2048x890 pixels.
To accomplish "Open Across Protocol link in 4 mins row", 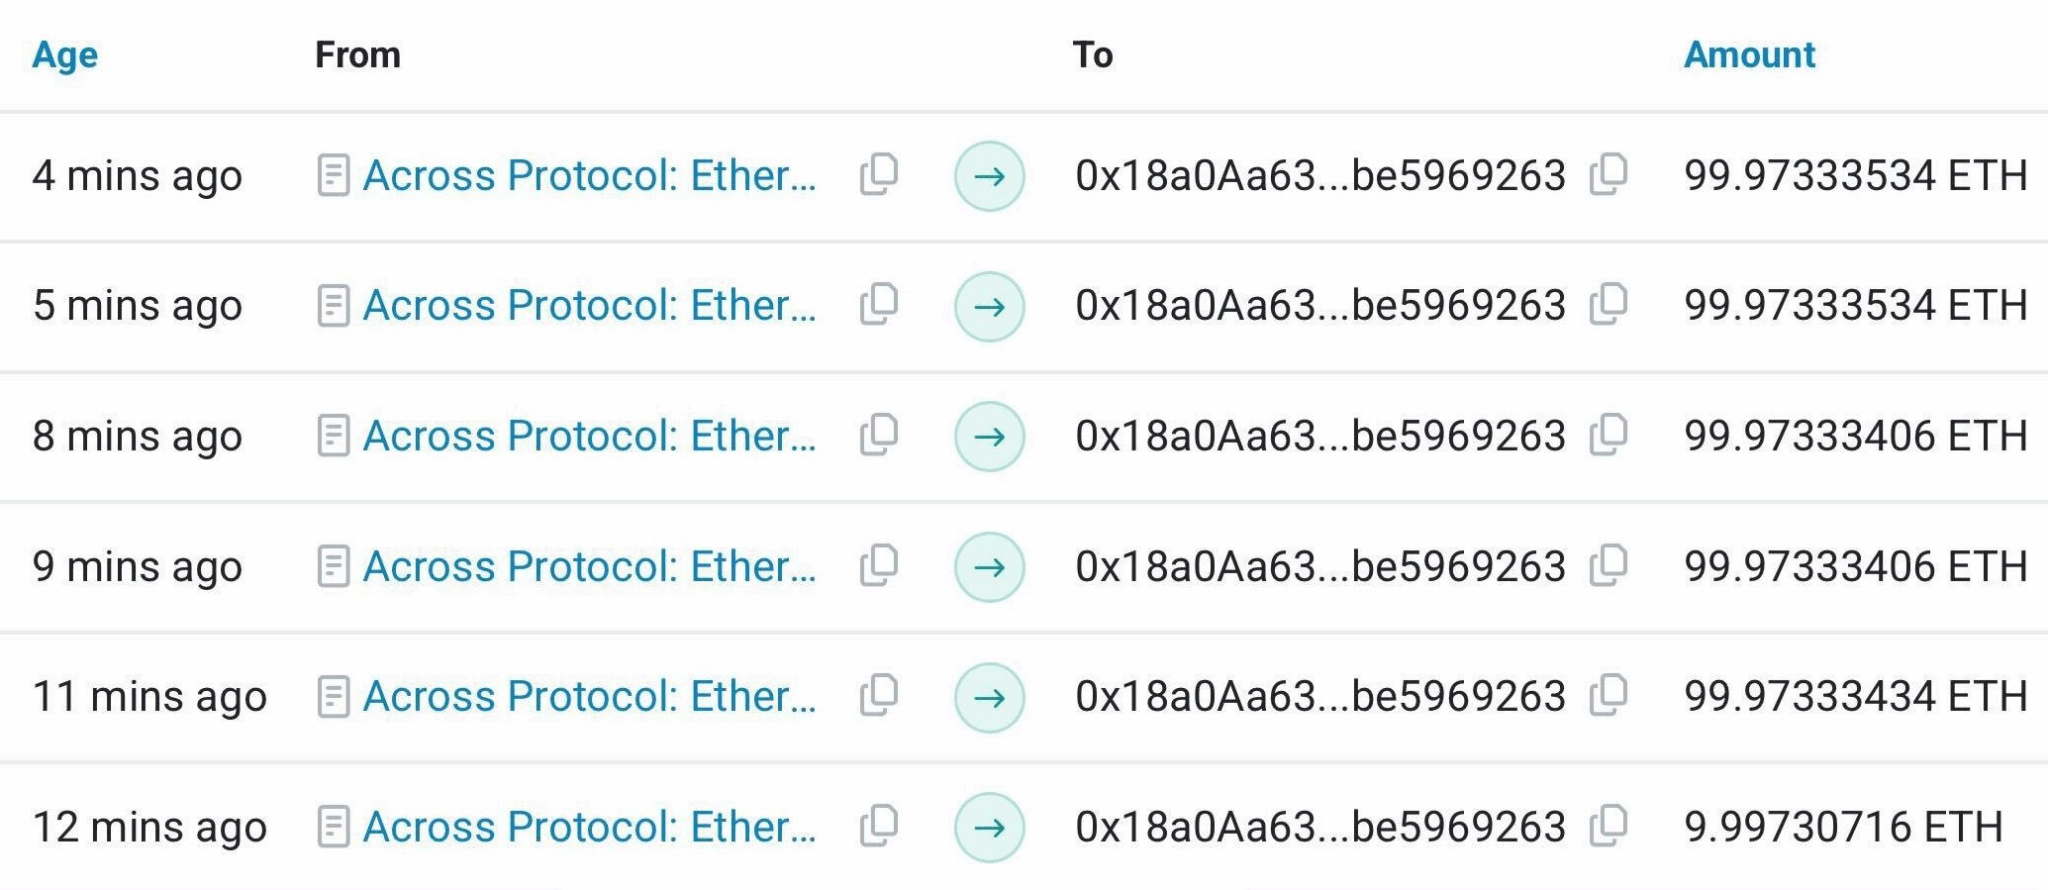I will pyautogui.click(x=589, y=176).
